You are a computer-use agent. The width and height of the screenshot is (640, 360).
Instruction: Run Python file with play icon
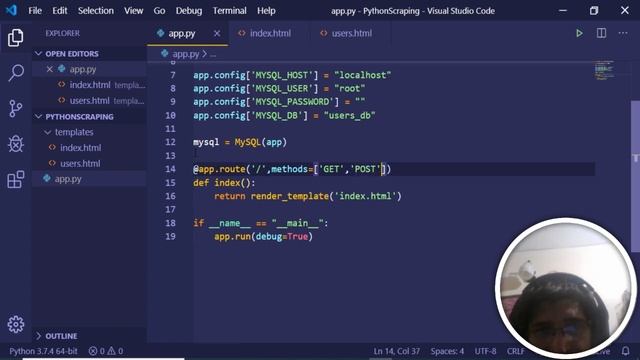click(579, 33)
